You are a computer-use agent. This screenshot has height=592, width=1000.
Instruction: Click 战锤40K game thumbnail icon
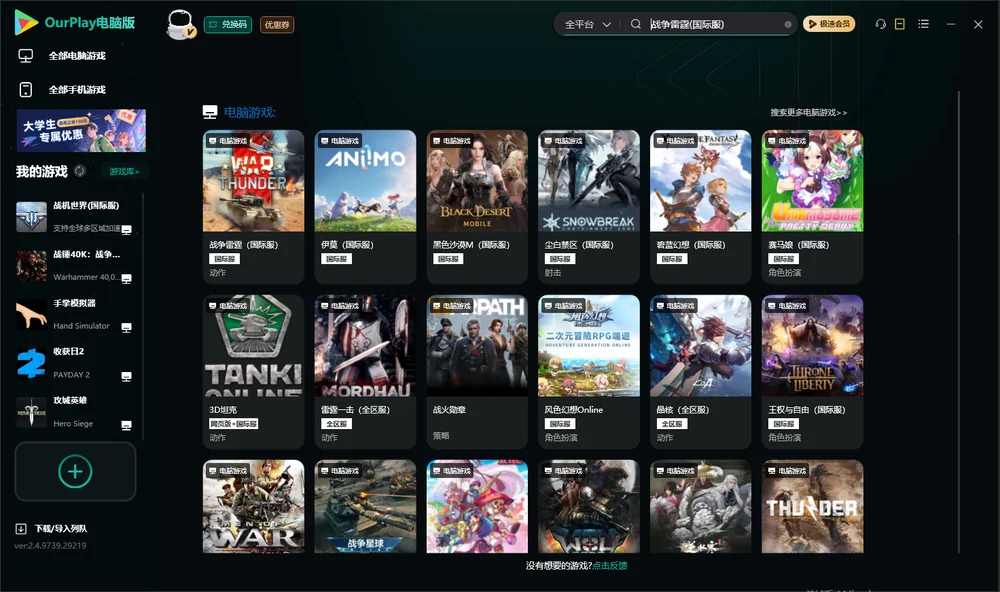31,266
